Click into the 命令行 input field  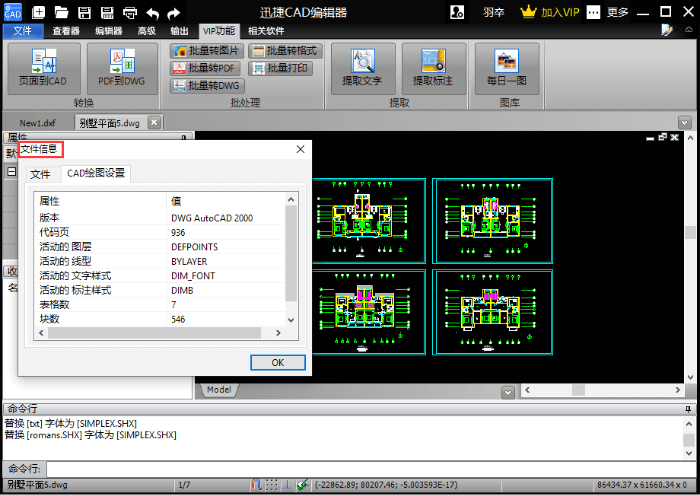360,468
